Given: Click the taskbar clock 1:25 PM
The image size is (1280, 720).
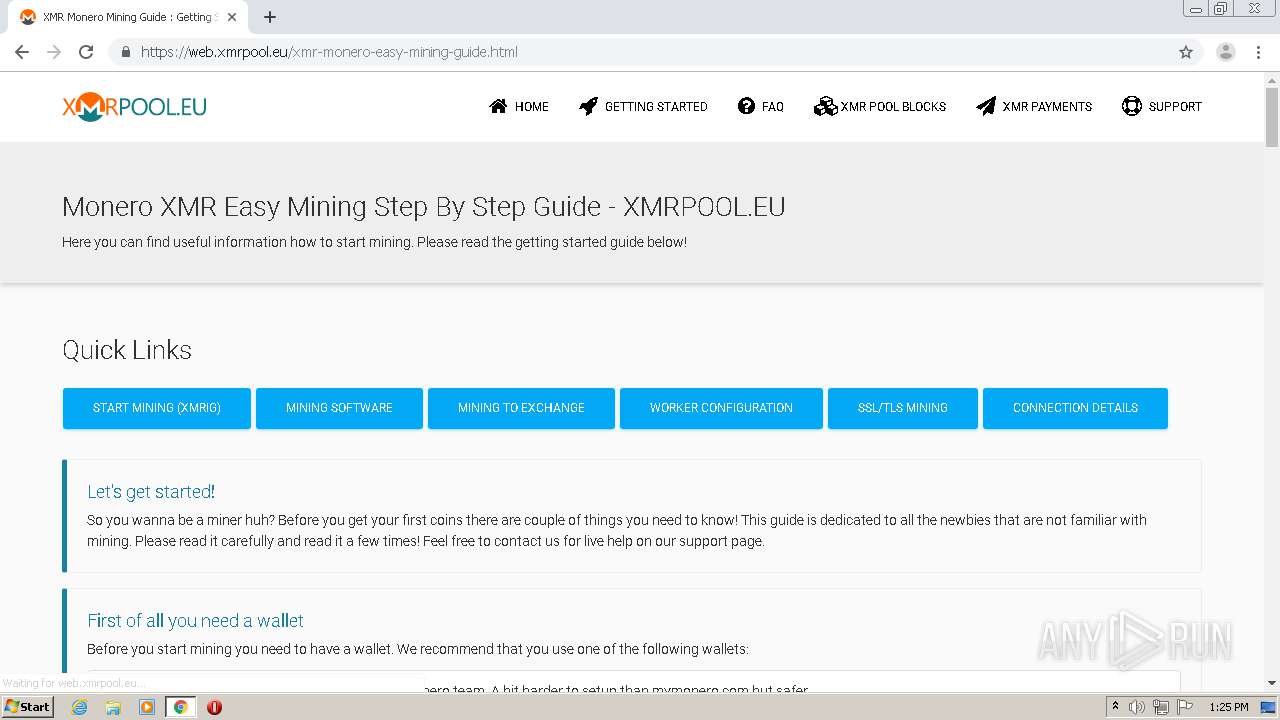Looking at the screenshot, I should point(1229,707).
